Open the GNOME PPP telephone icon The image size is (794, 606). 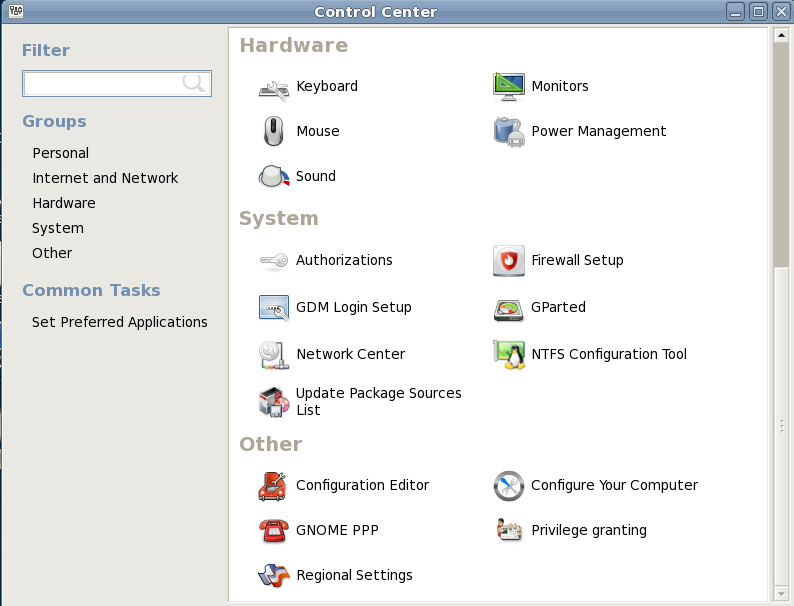pyautogui.click(x=273, y=531)
